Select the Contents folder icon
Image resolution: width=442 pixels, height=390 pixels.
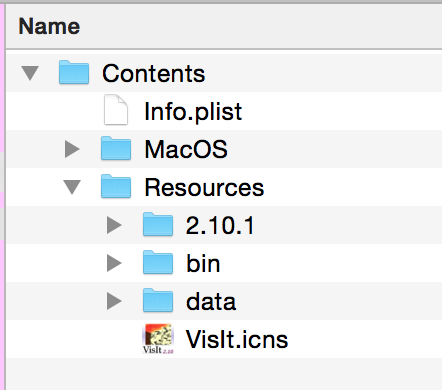coord(74,72)
